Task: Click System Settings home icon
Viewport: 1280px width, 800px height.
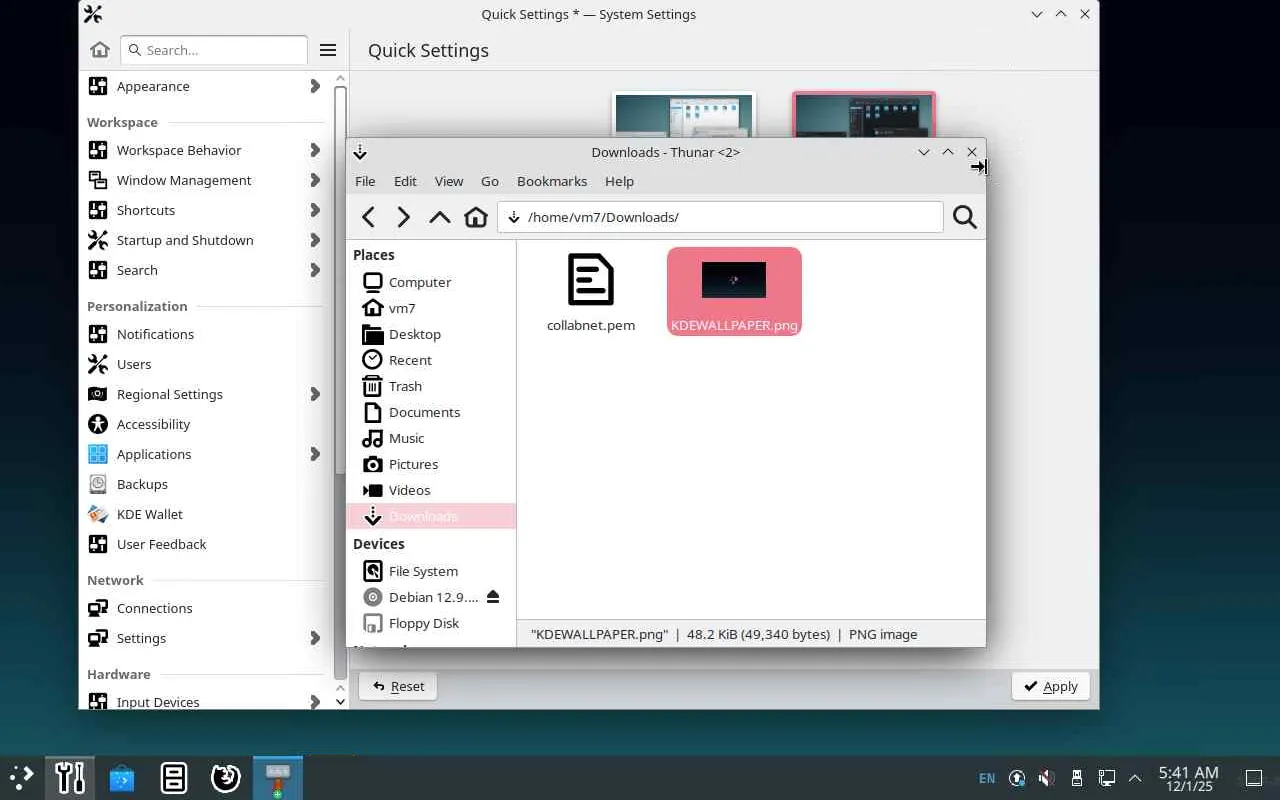Action: click(100, 50)
